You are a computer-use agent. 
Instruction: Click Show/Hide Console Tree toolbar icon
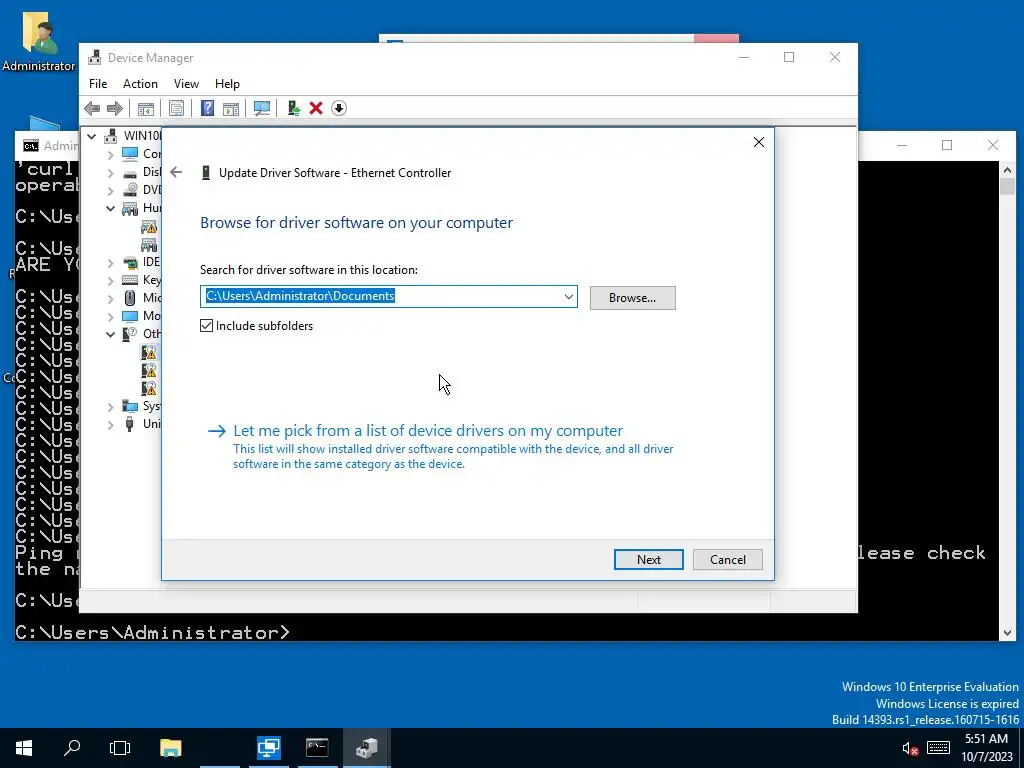[x=146, y=108]
